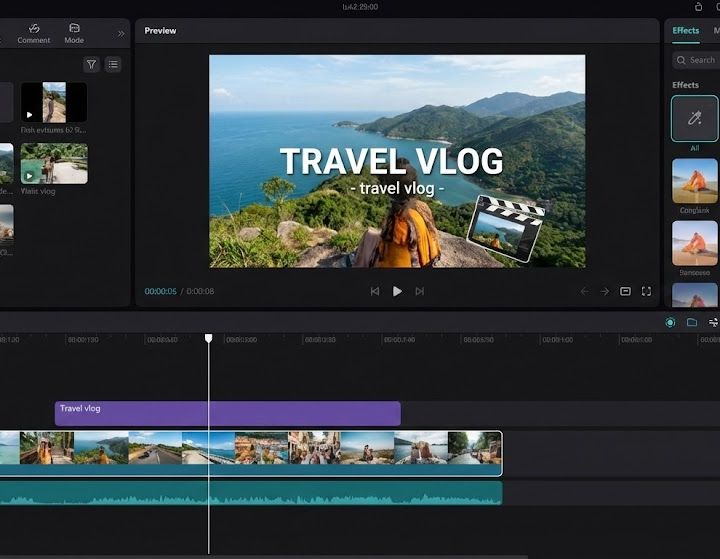Select the All effects magic wand tile
The image size is (720, 559).
pyautogui.click(x=694, y=119)
